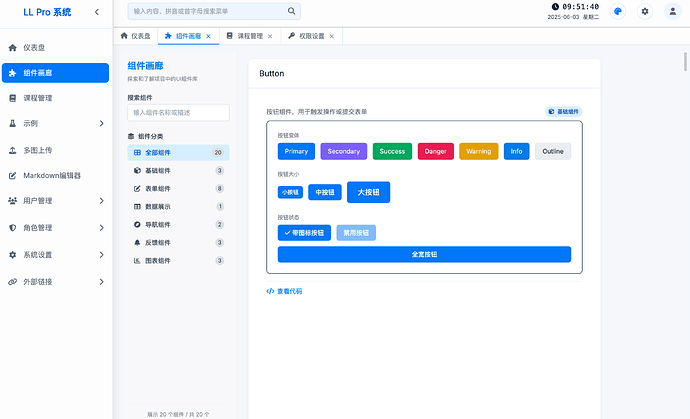Open the theme palette icon
690x419 pixels.
(x=618, y=11)
